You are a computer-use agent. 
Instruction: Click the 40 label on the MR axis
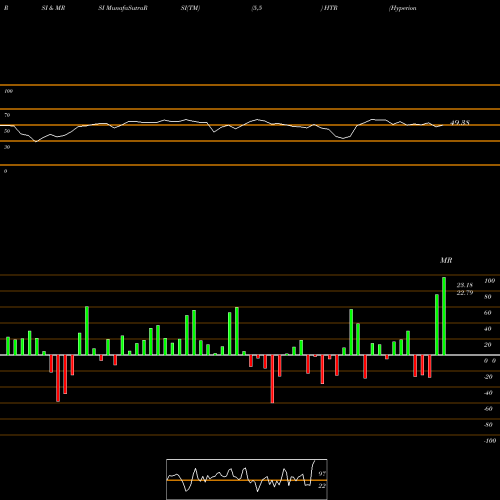tap(488, 329)
